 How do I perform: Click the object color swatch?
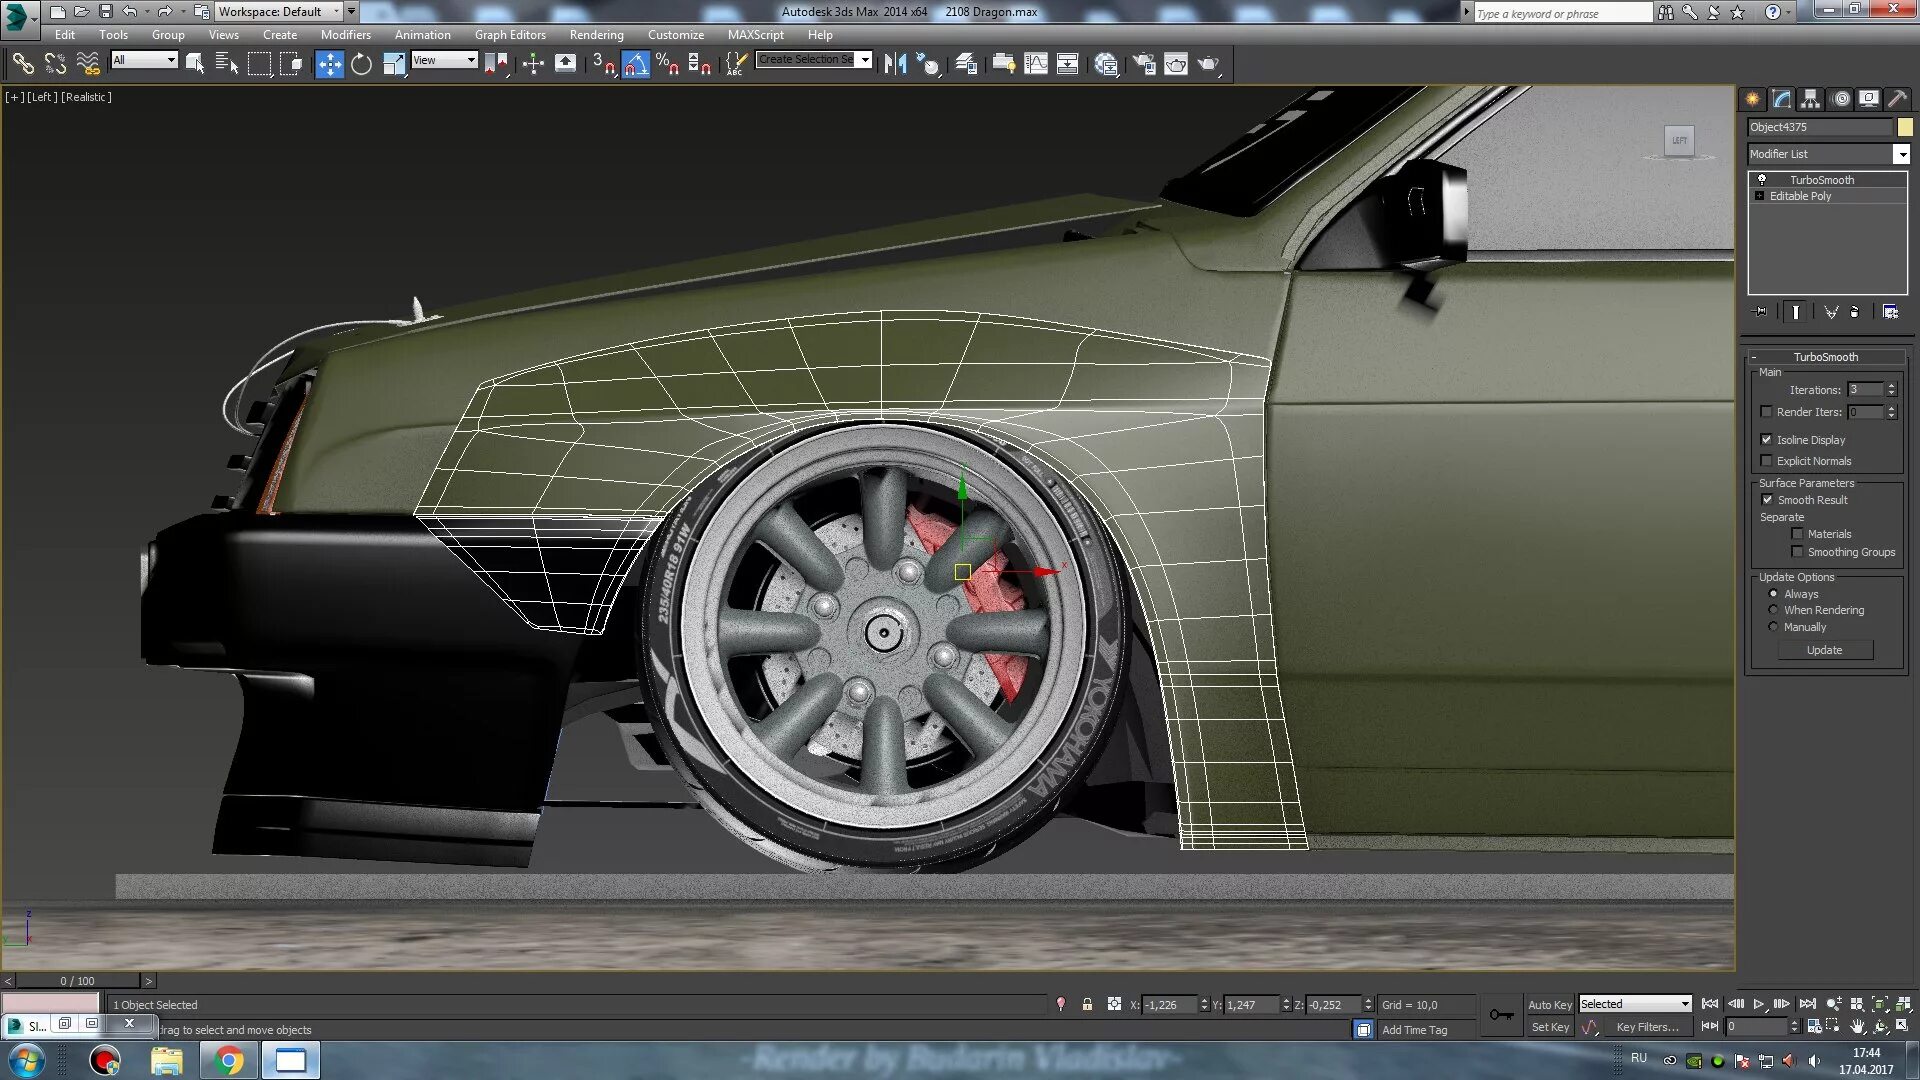[x=1905, y=127]
